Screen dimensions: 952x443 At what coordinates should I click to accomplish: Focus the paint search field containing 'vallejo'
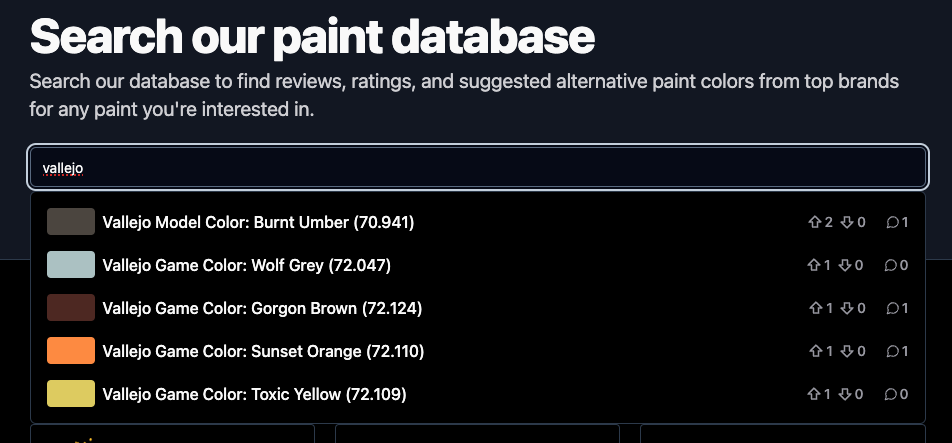478,168
